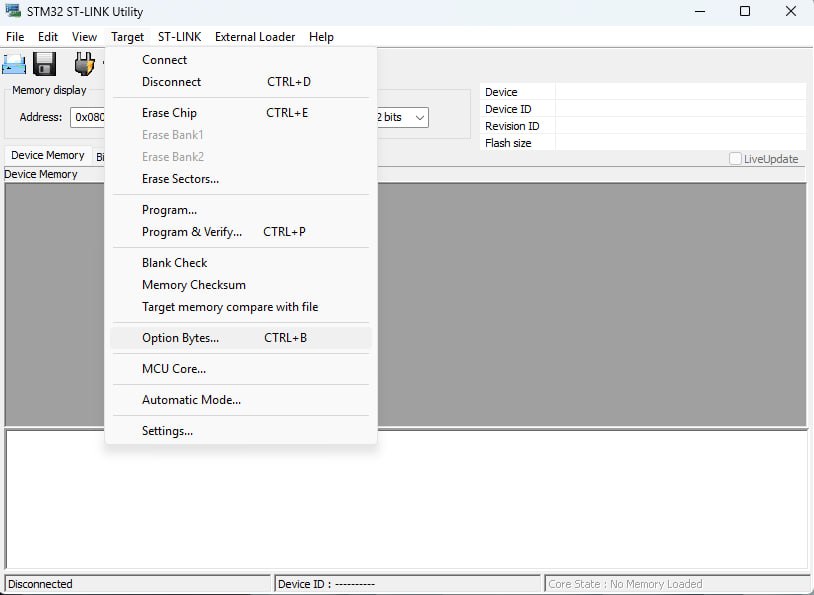Click the Device value field
The height and width of the screenshot is (595, 814).
[681, 92]
